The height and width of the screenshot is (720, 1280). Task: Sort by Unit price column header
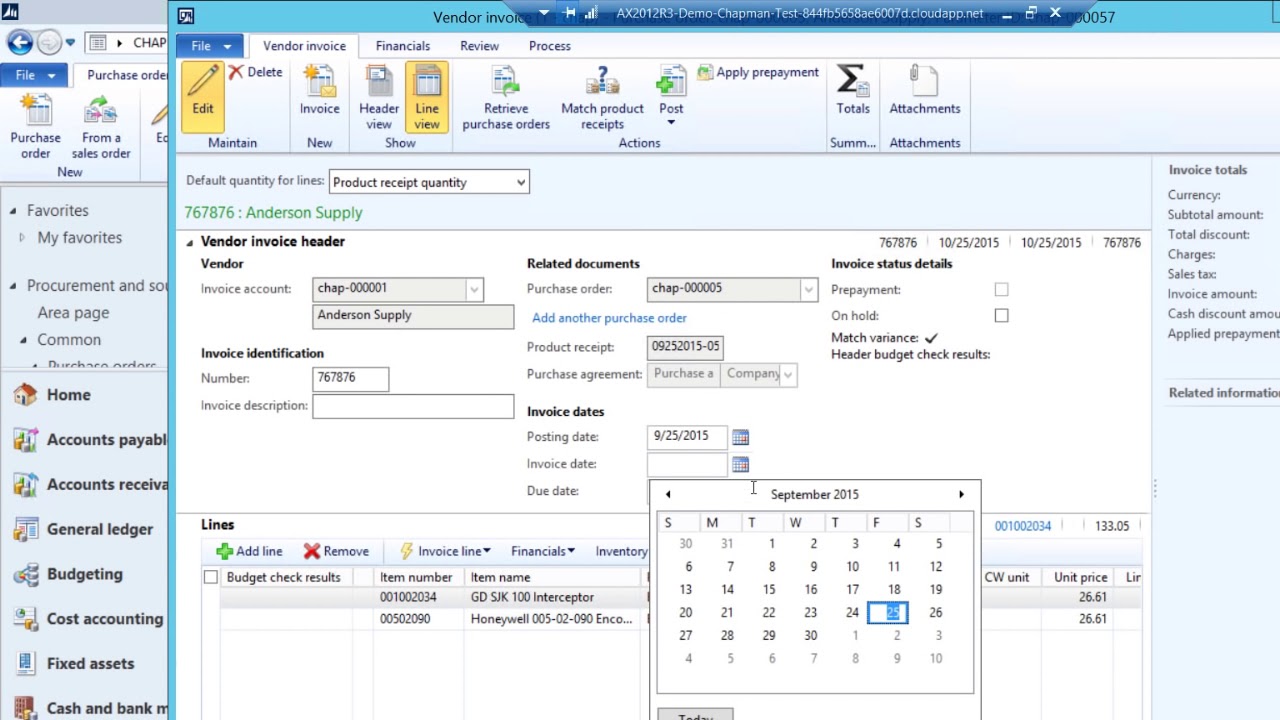pyautogui.click(x=1080, y=577)
